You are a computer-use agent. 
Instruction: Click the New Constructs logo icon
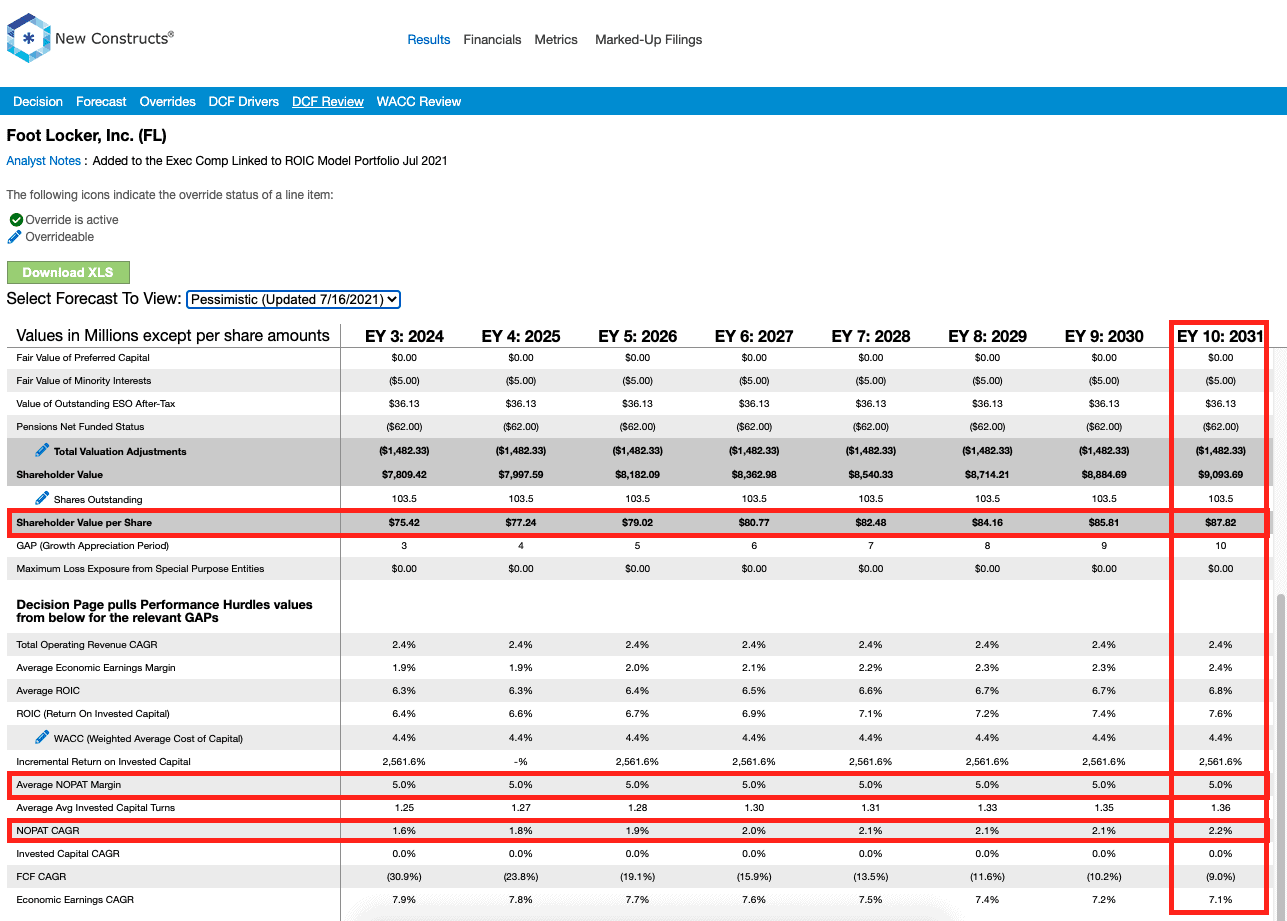coord(28,39)
